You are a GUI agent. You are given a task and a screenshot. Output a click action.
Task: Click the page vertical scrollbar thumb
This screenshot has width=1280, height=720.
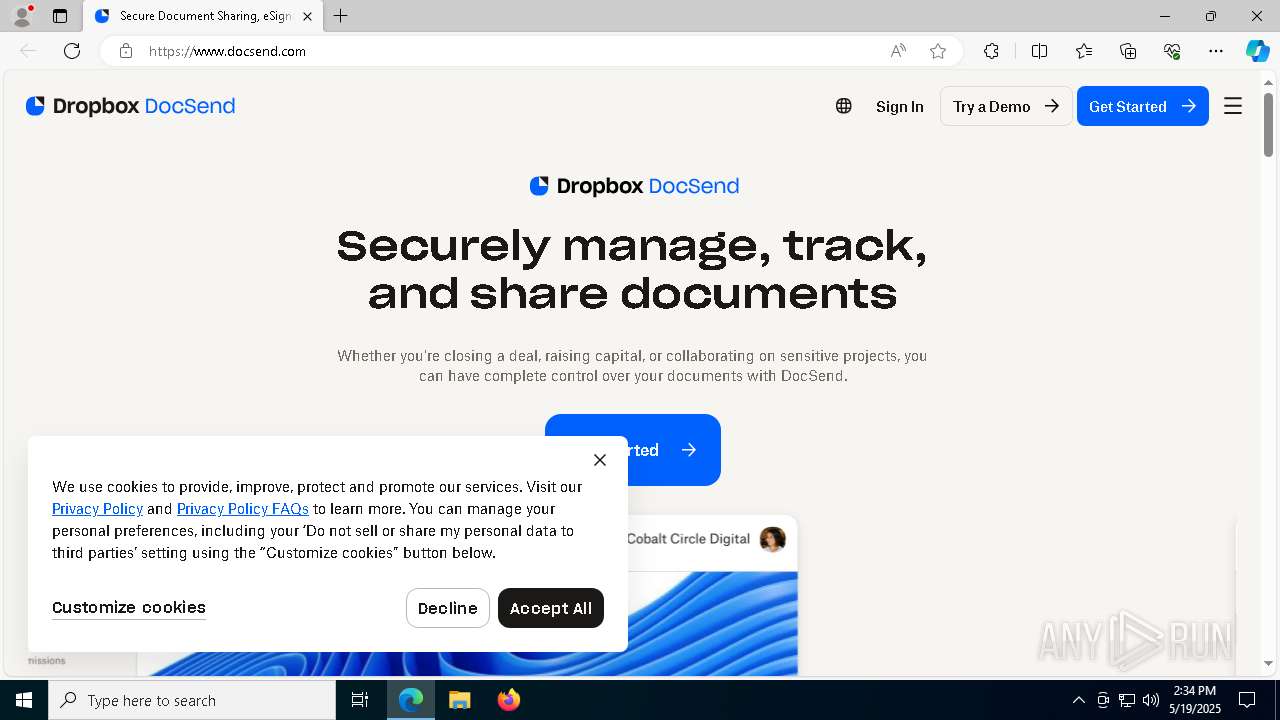pos(1268,124)
